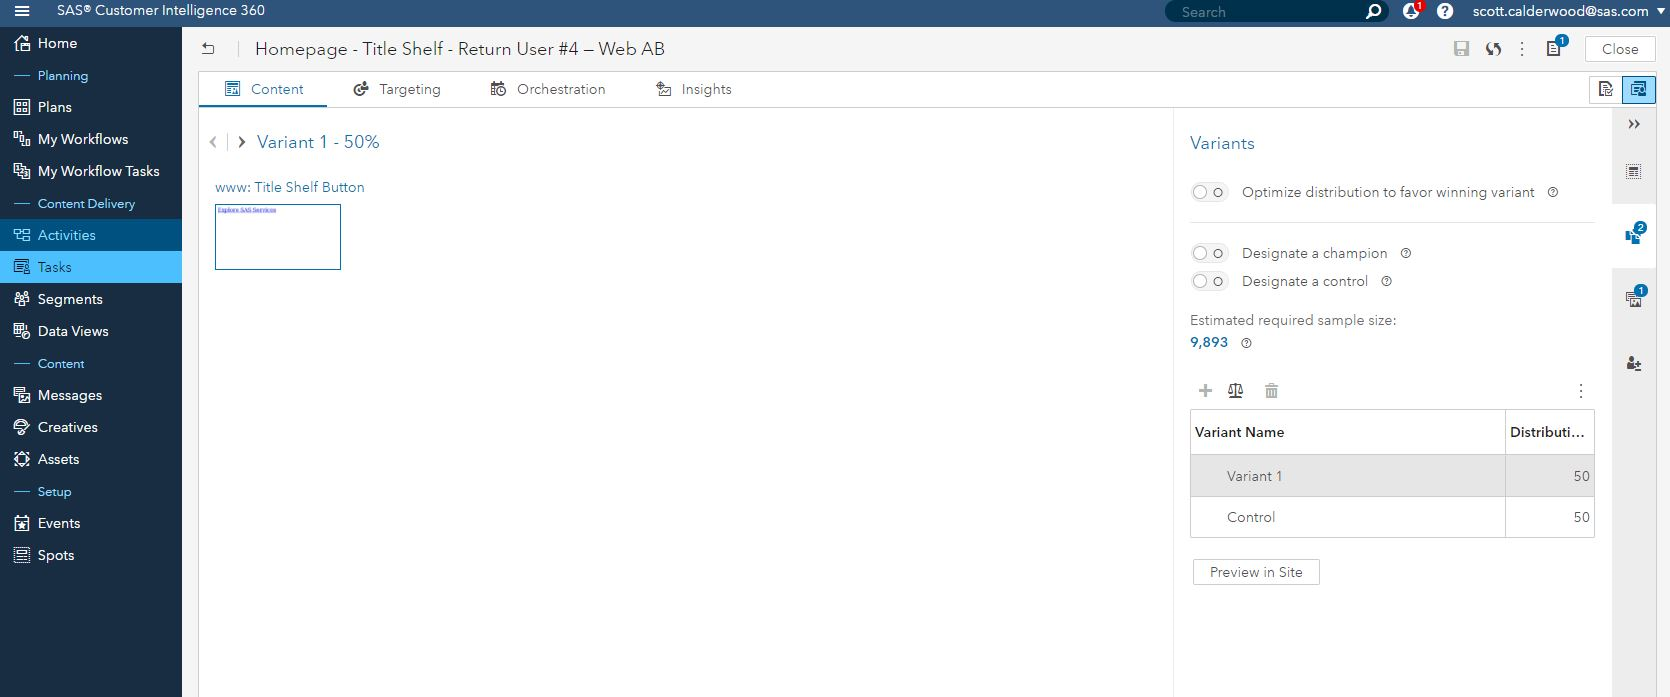Click the Variant 1 distribution value 50
The width and height of the screenshot is (1670, 697).
(x=1581, y=476)
